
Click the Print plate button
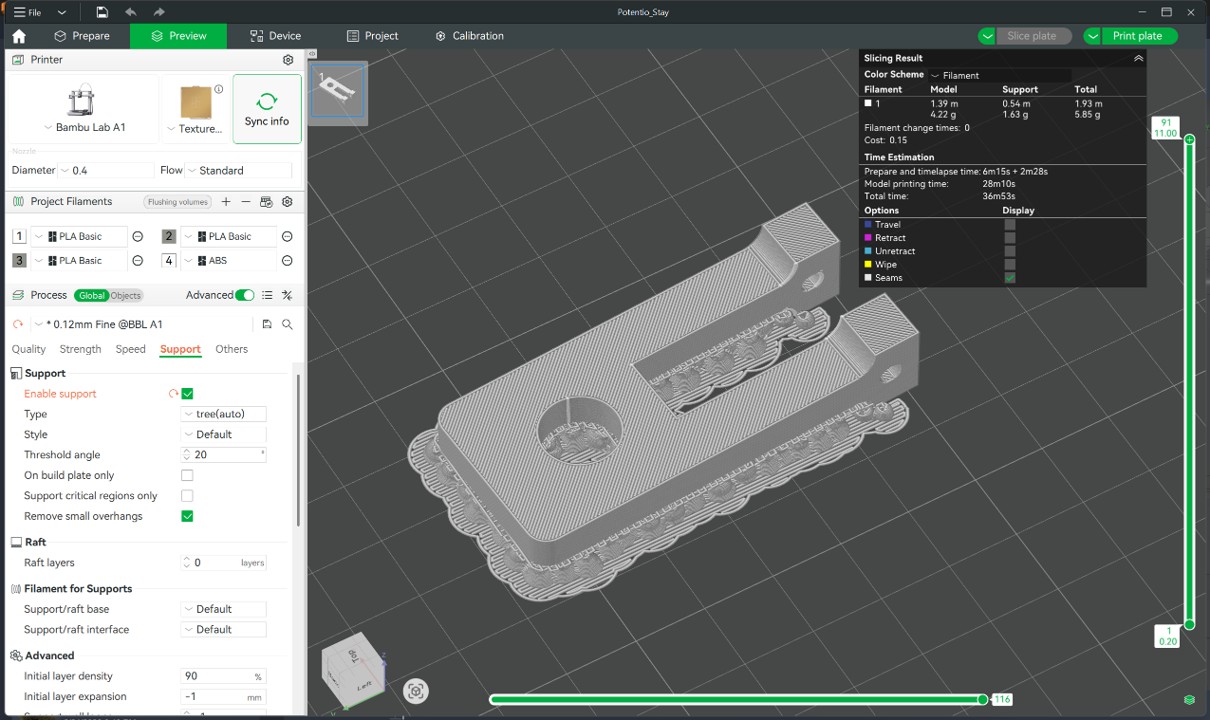click(1137, 36)
